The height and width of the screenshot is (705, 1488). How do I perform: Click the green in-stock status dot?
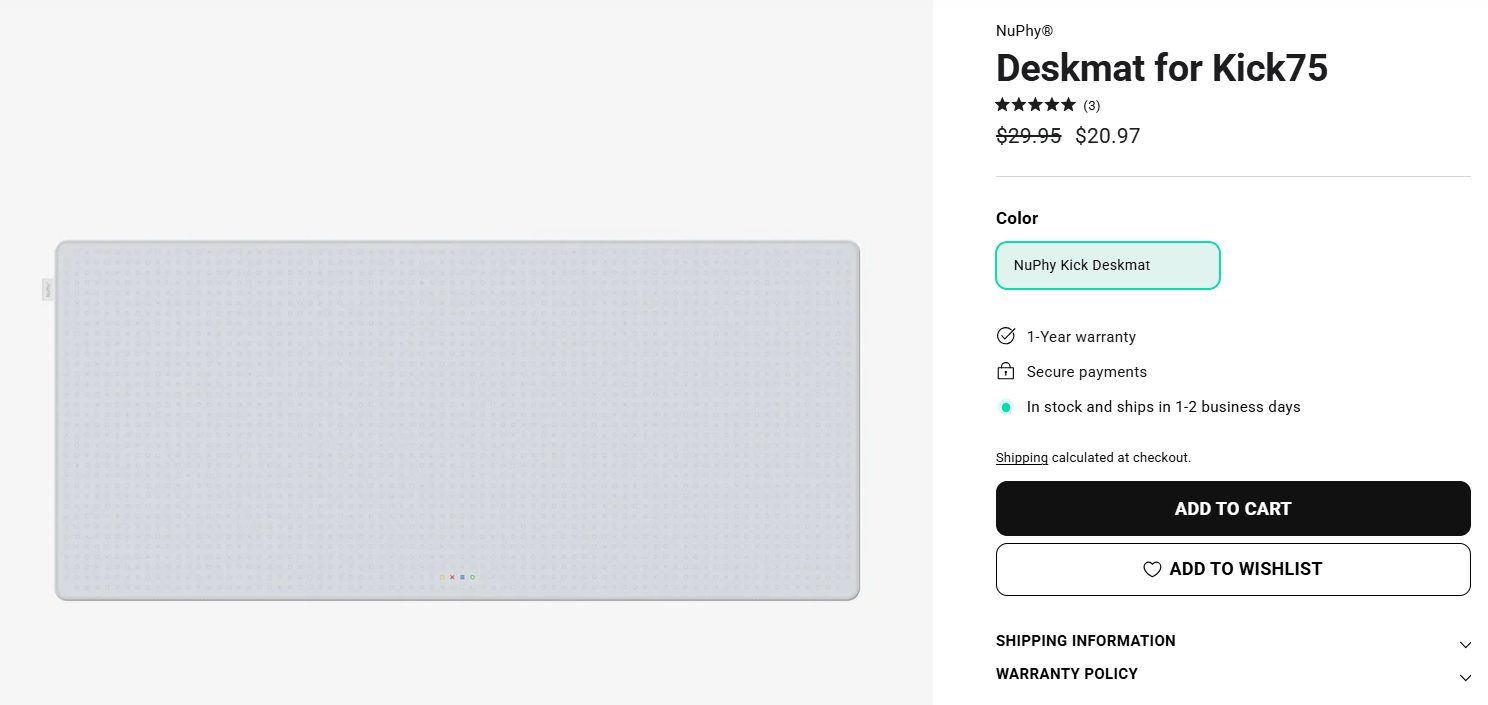tap(1006, 407)
